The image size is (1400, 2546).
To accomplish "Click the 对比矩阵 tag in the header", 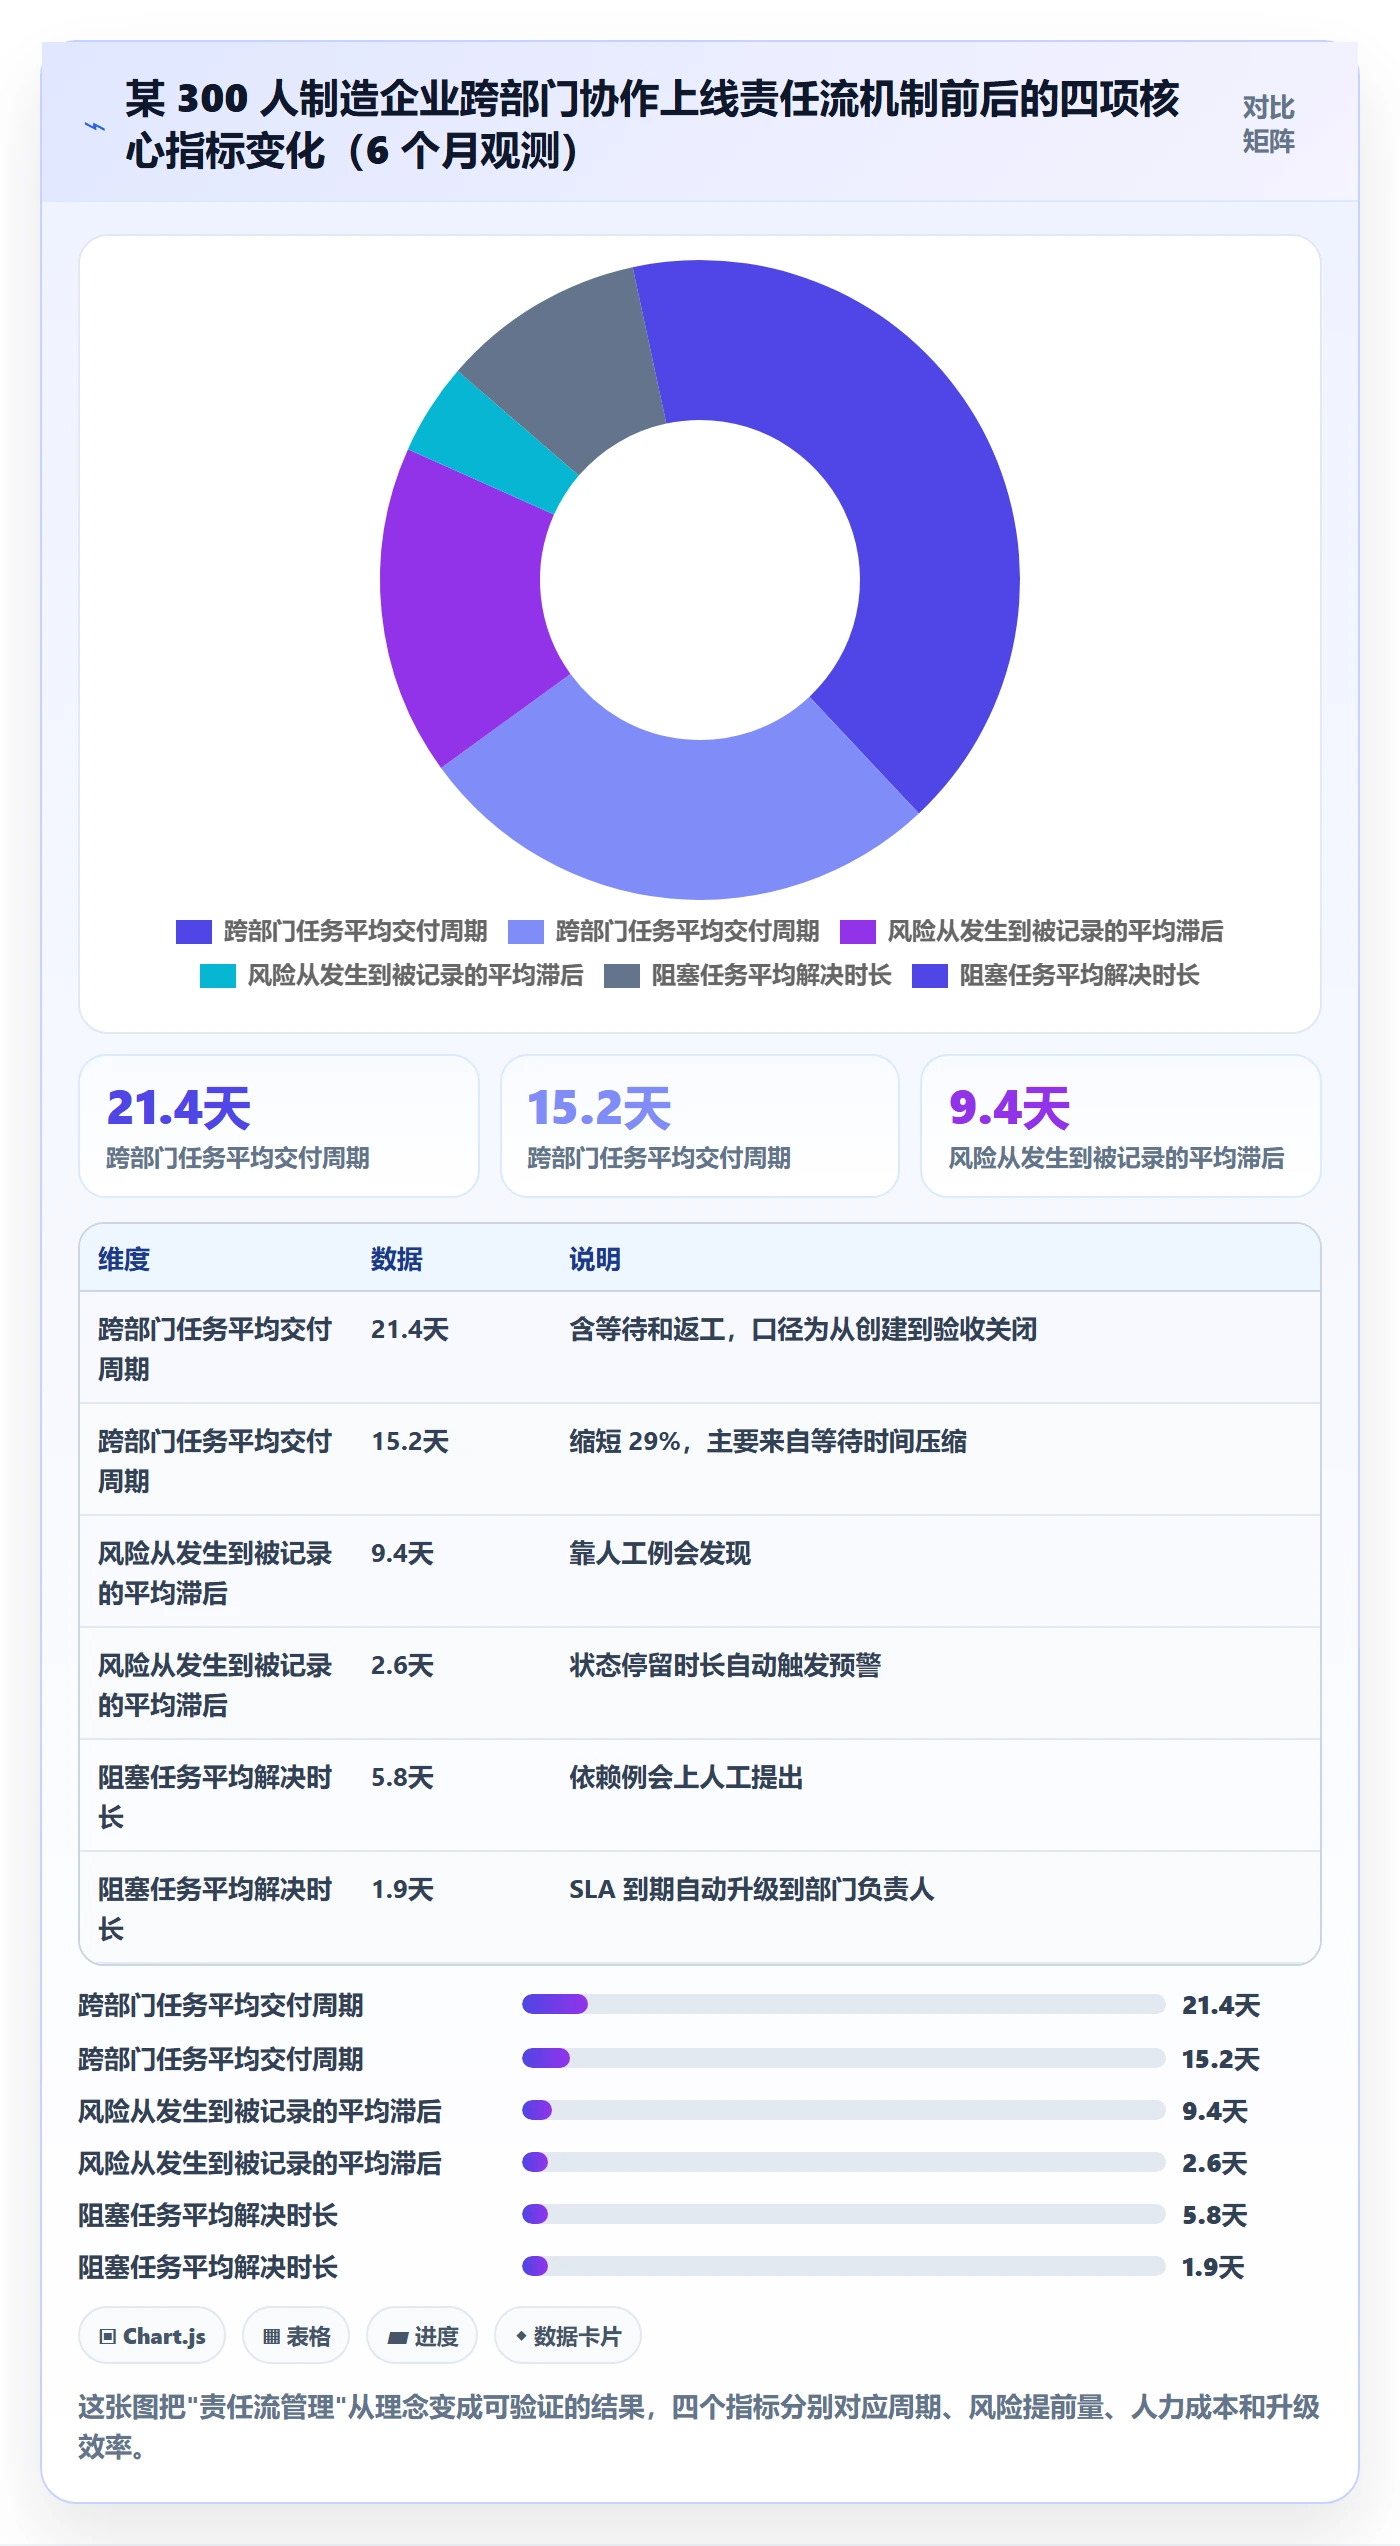I will 1268,124.
